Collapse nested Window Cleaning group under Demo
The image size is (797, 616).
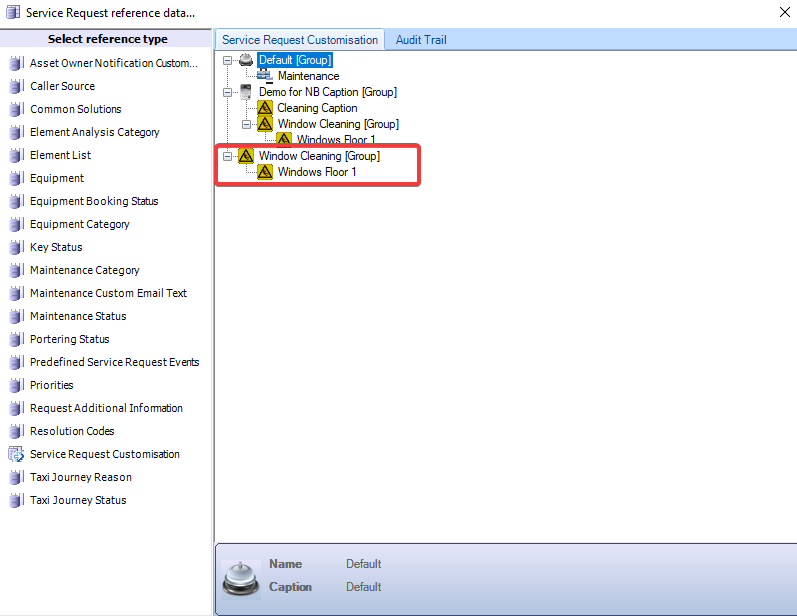[247, 124]
